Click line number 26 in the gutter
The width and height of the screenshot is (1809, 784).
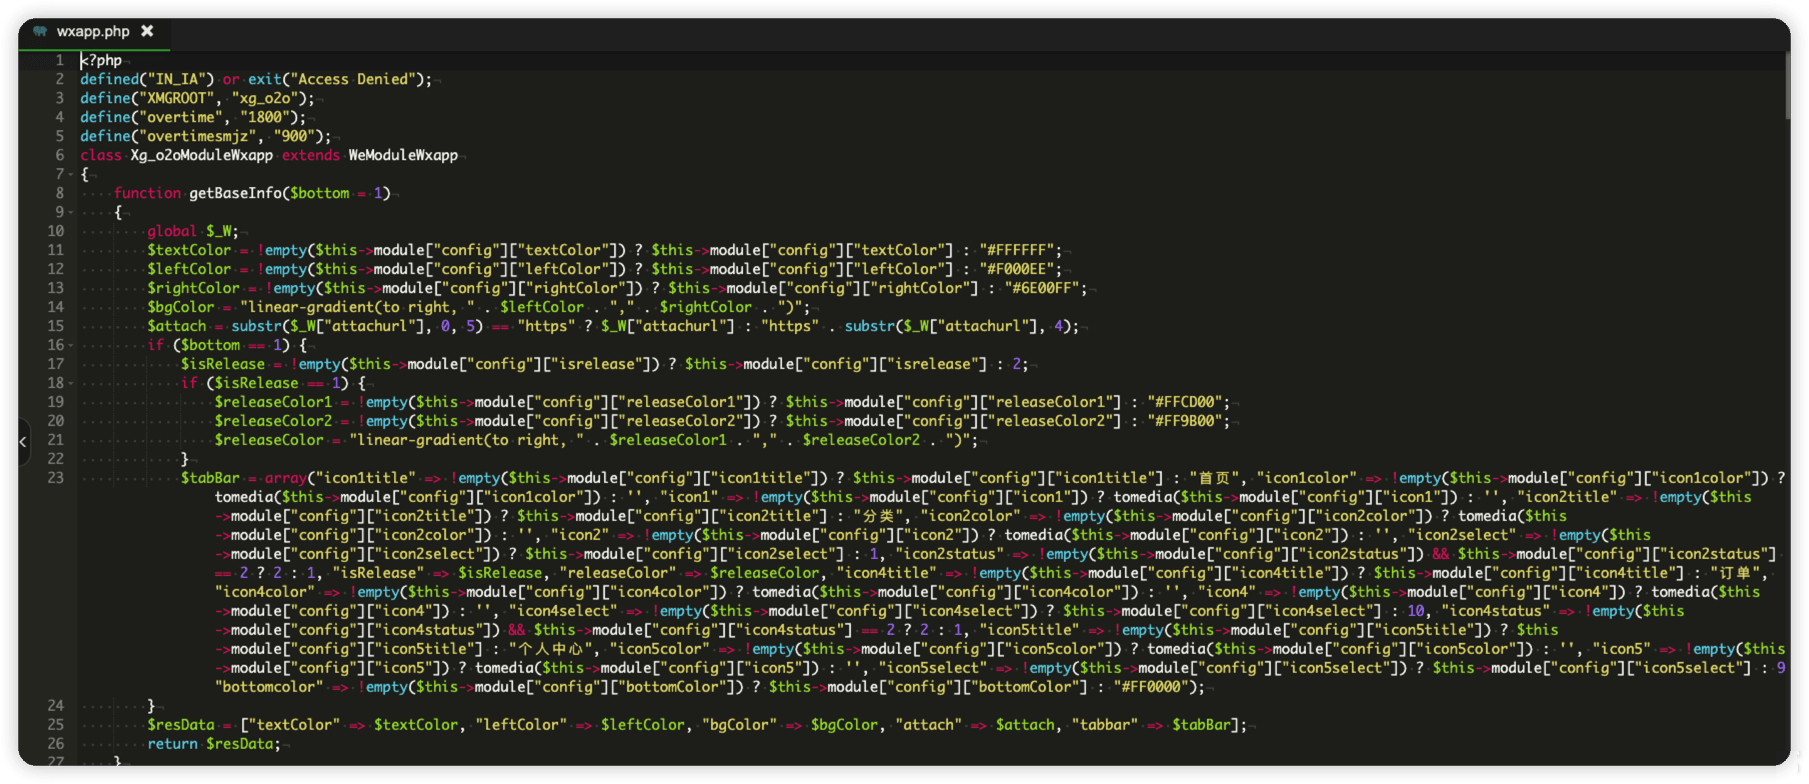pos(55,744)
